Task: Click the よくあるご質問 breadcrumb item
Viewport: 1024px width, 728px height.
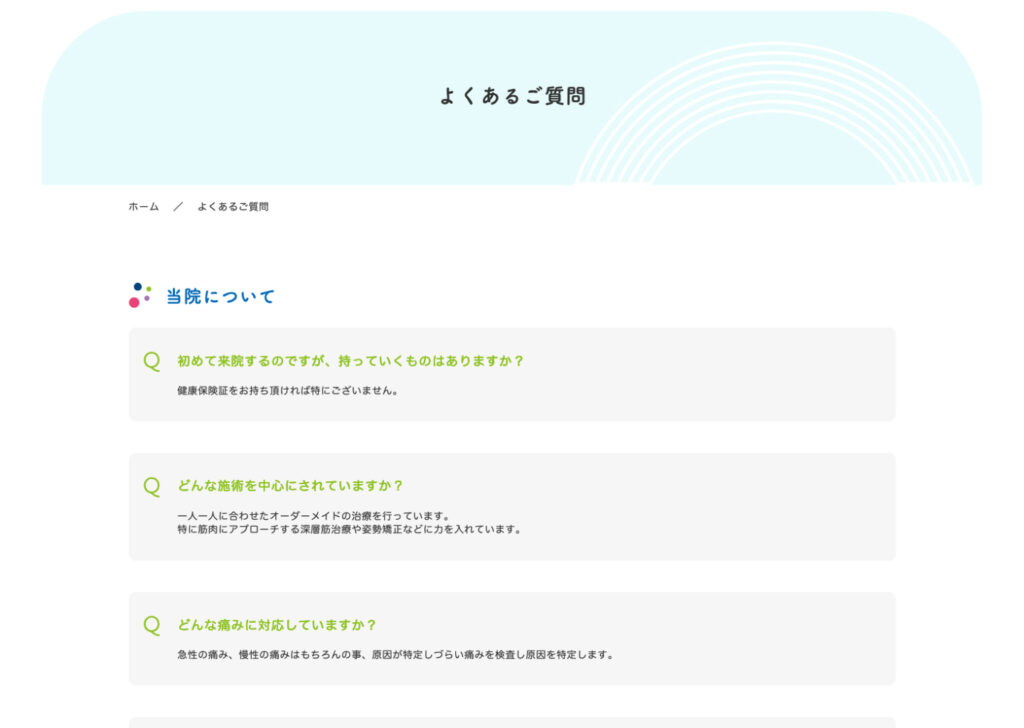Action: [233, 207]
